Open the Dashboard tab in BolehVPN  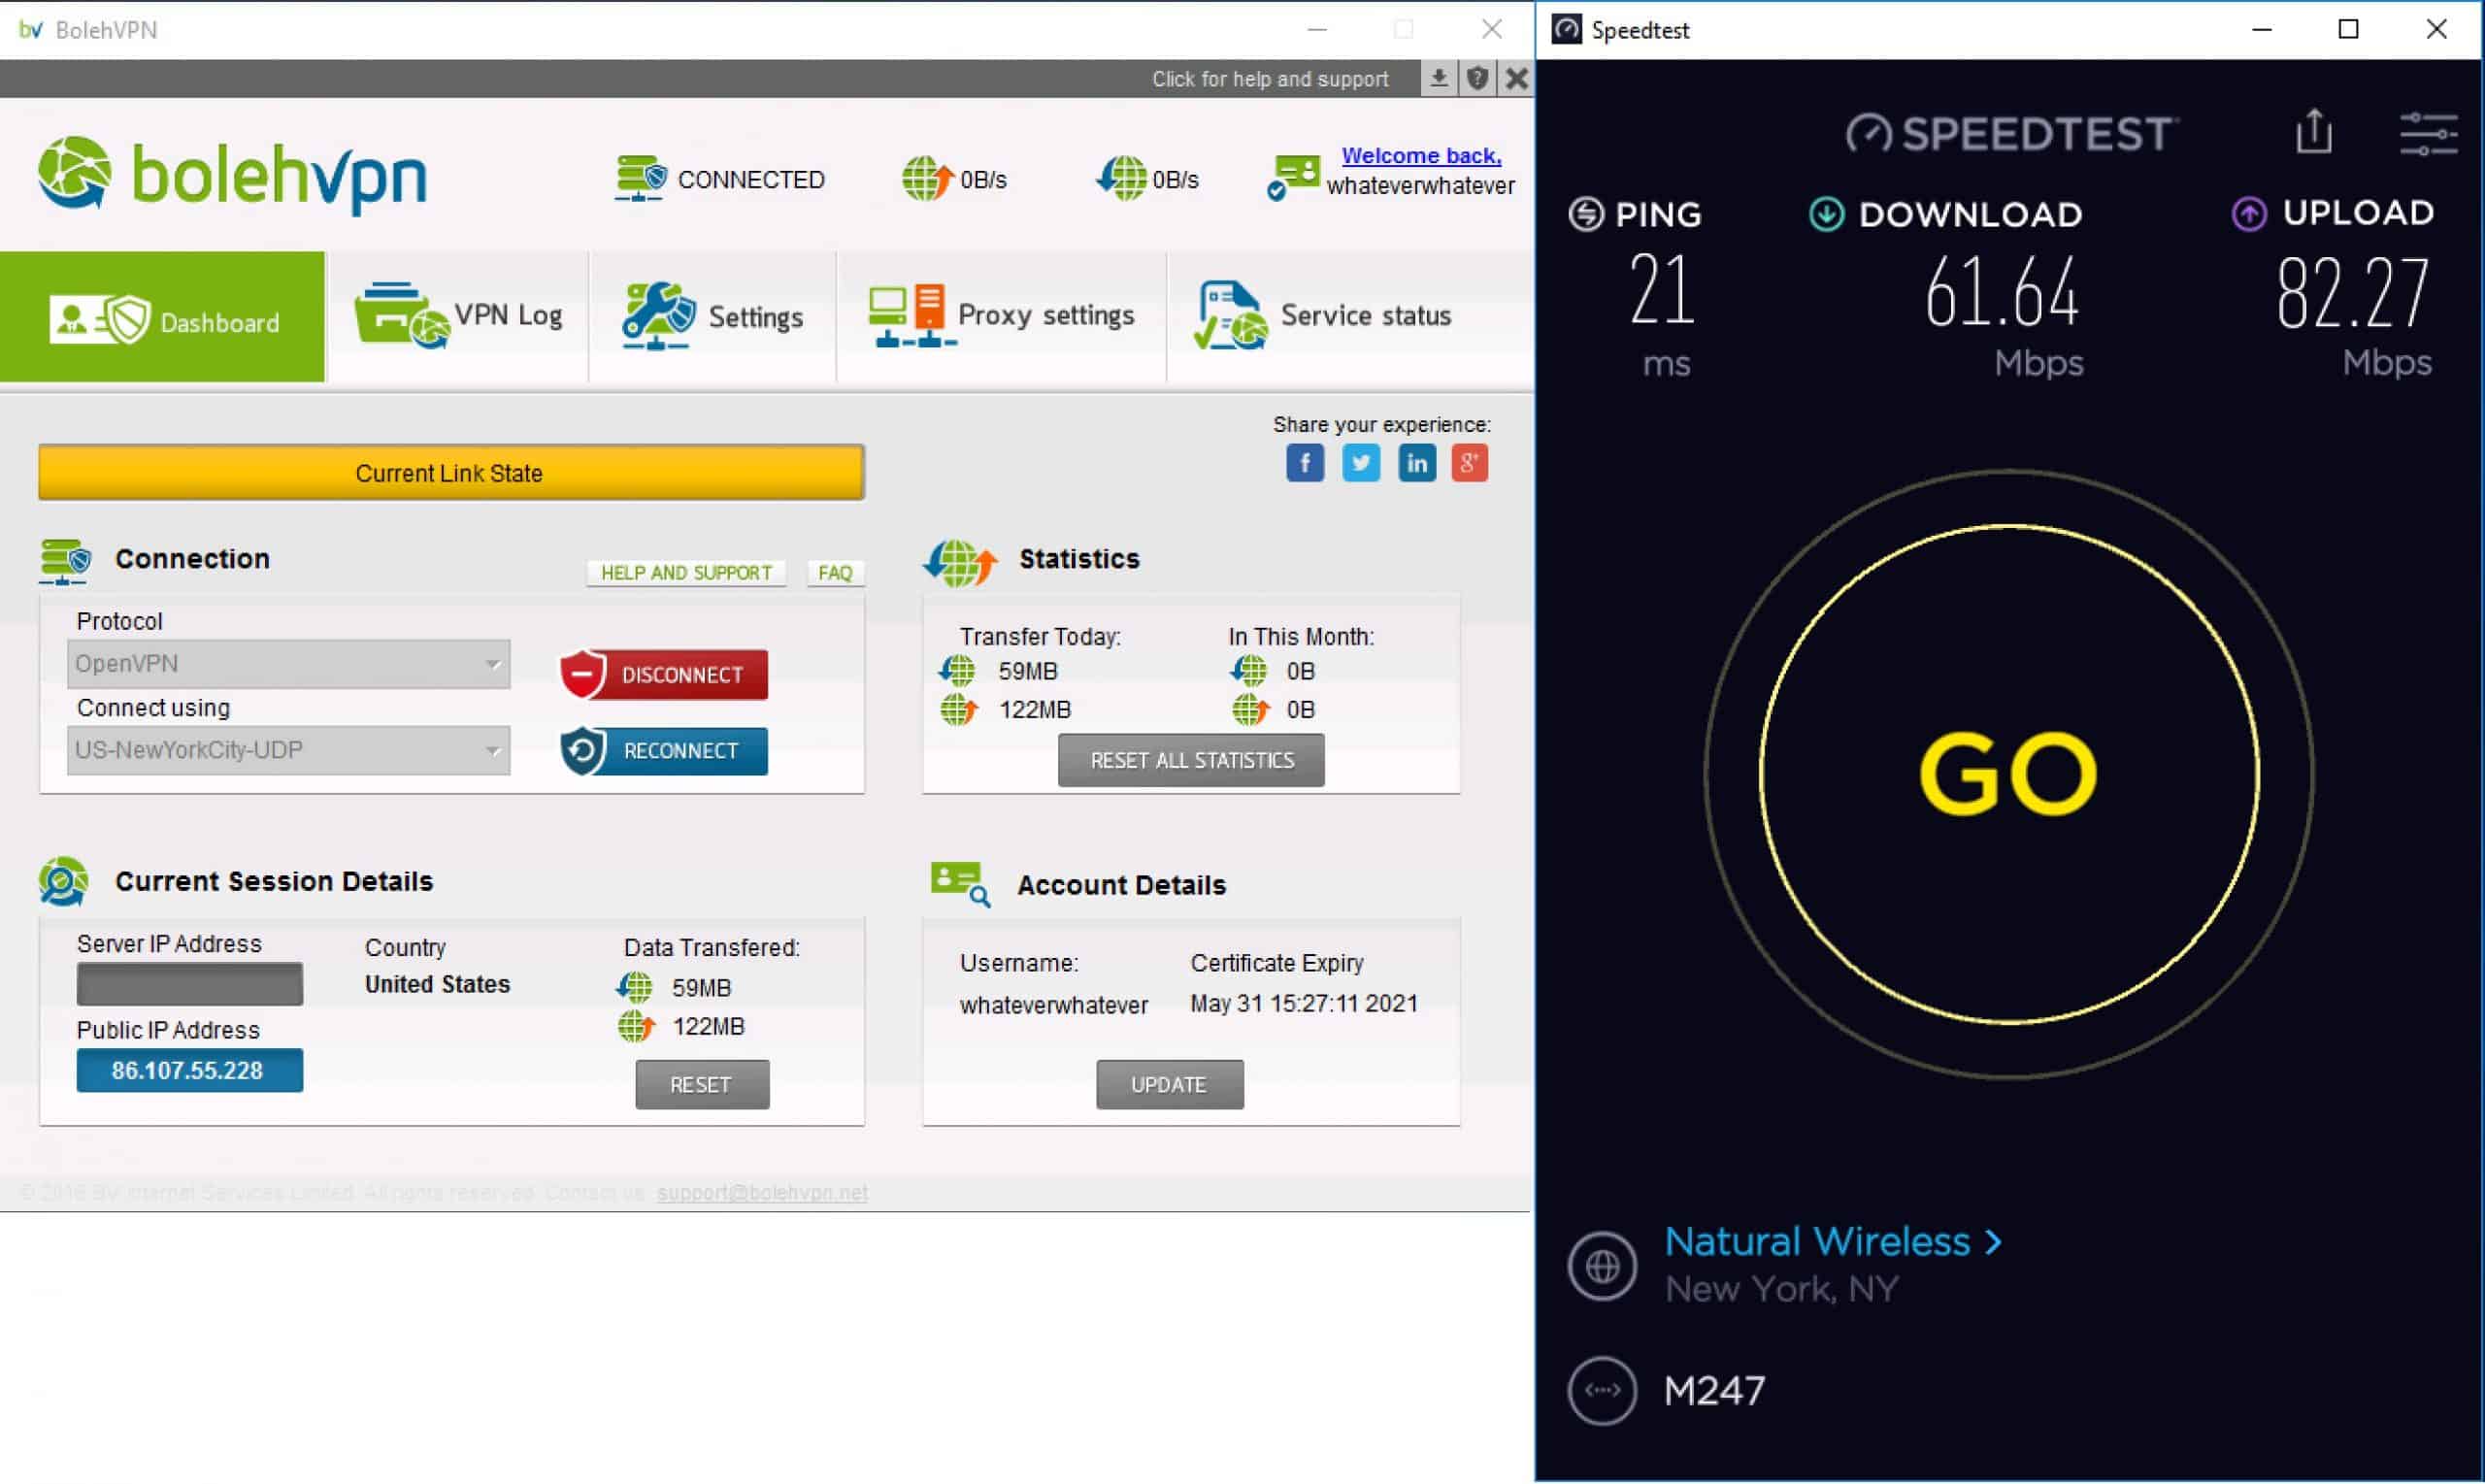tap(162, 317)
